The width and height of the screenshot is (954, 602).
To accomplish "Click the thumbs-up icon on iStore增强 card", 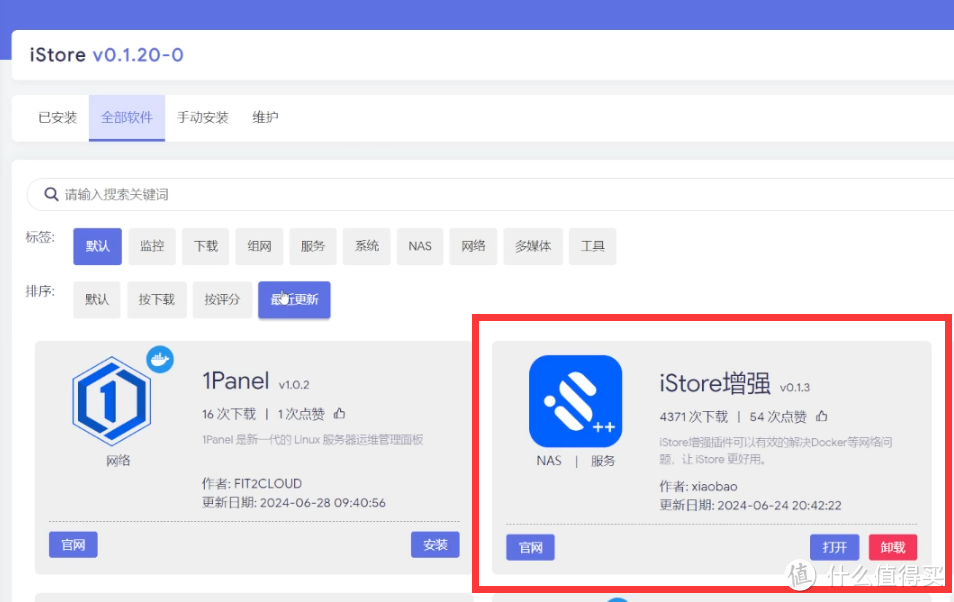I will (821, 415).
